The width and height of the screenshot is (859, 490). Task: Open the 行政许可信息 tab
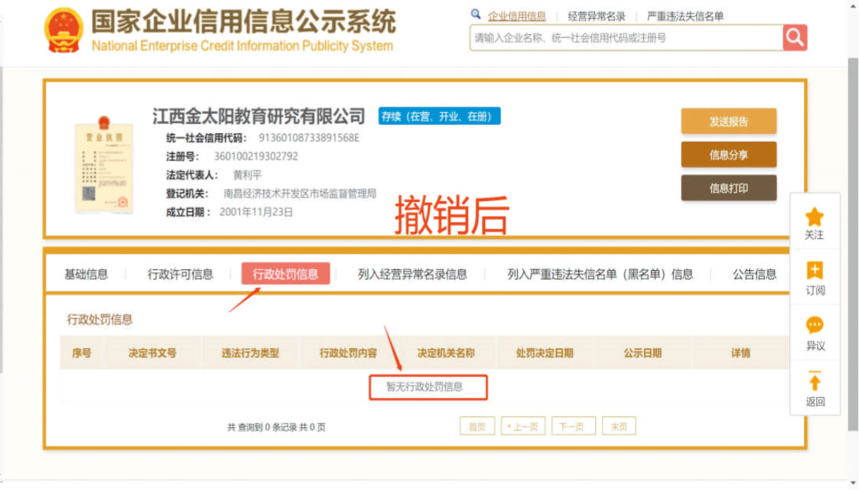180,274
